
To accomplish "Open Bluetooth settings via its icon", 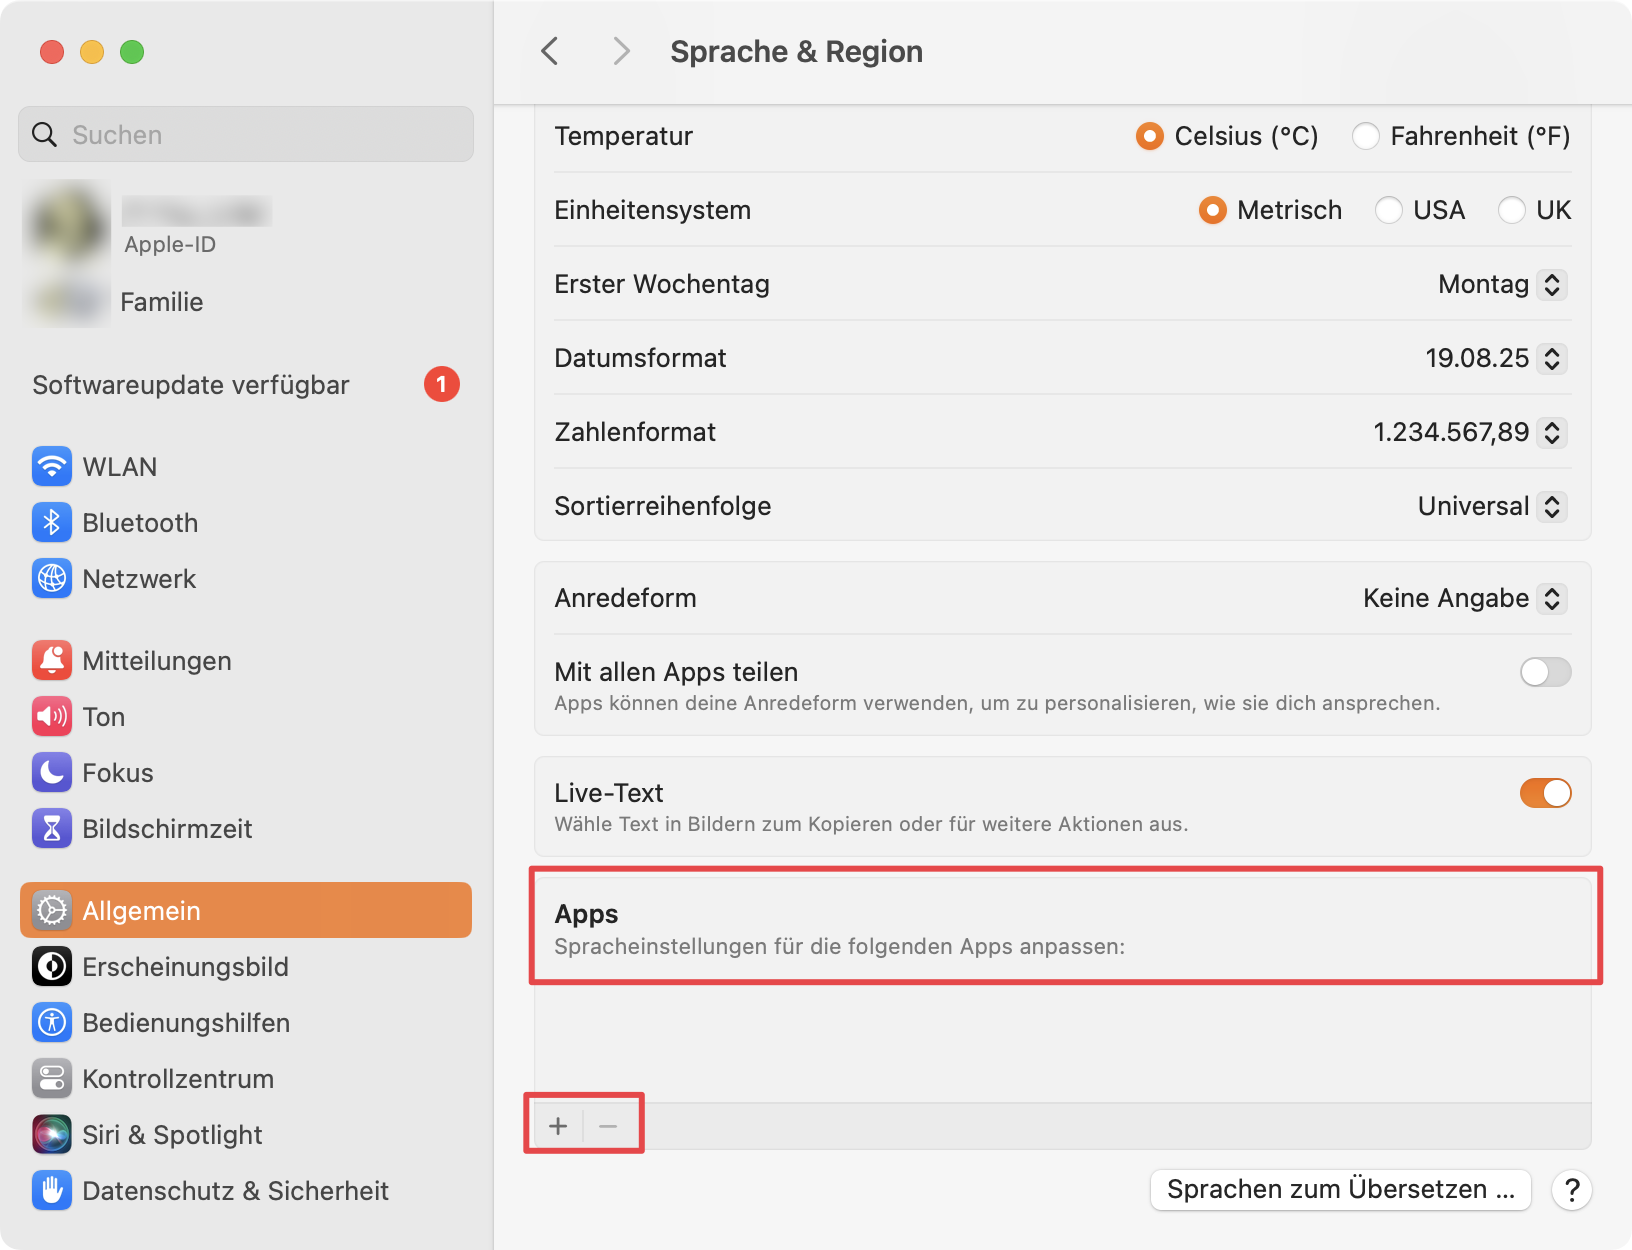I will tap(51, 523).
